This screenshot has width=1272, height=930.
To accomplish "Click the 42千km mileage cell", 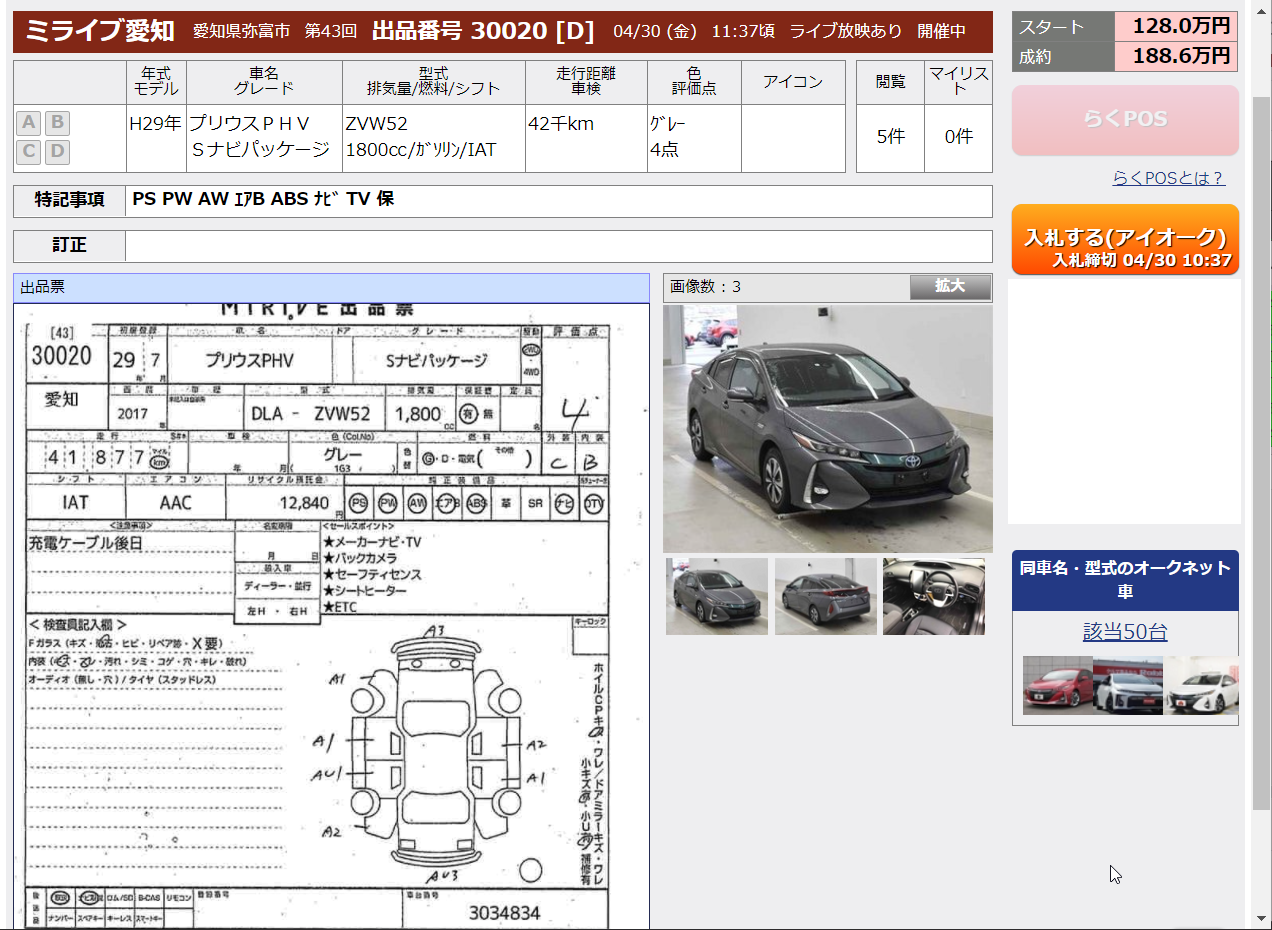I will [x=586, y=137].
